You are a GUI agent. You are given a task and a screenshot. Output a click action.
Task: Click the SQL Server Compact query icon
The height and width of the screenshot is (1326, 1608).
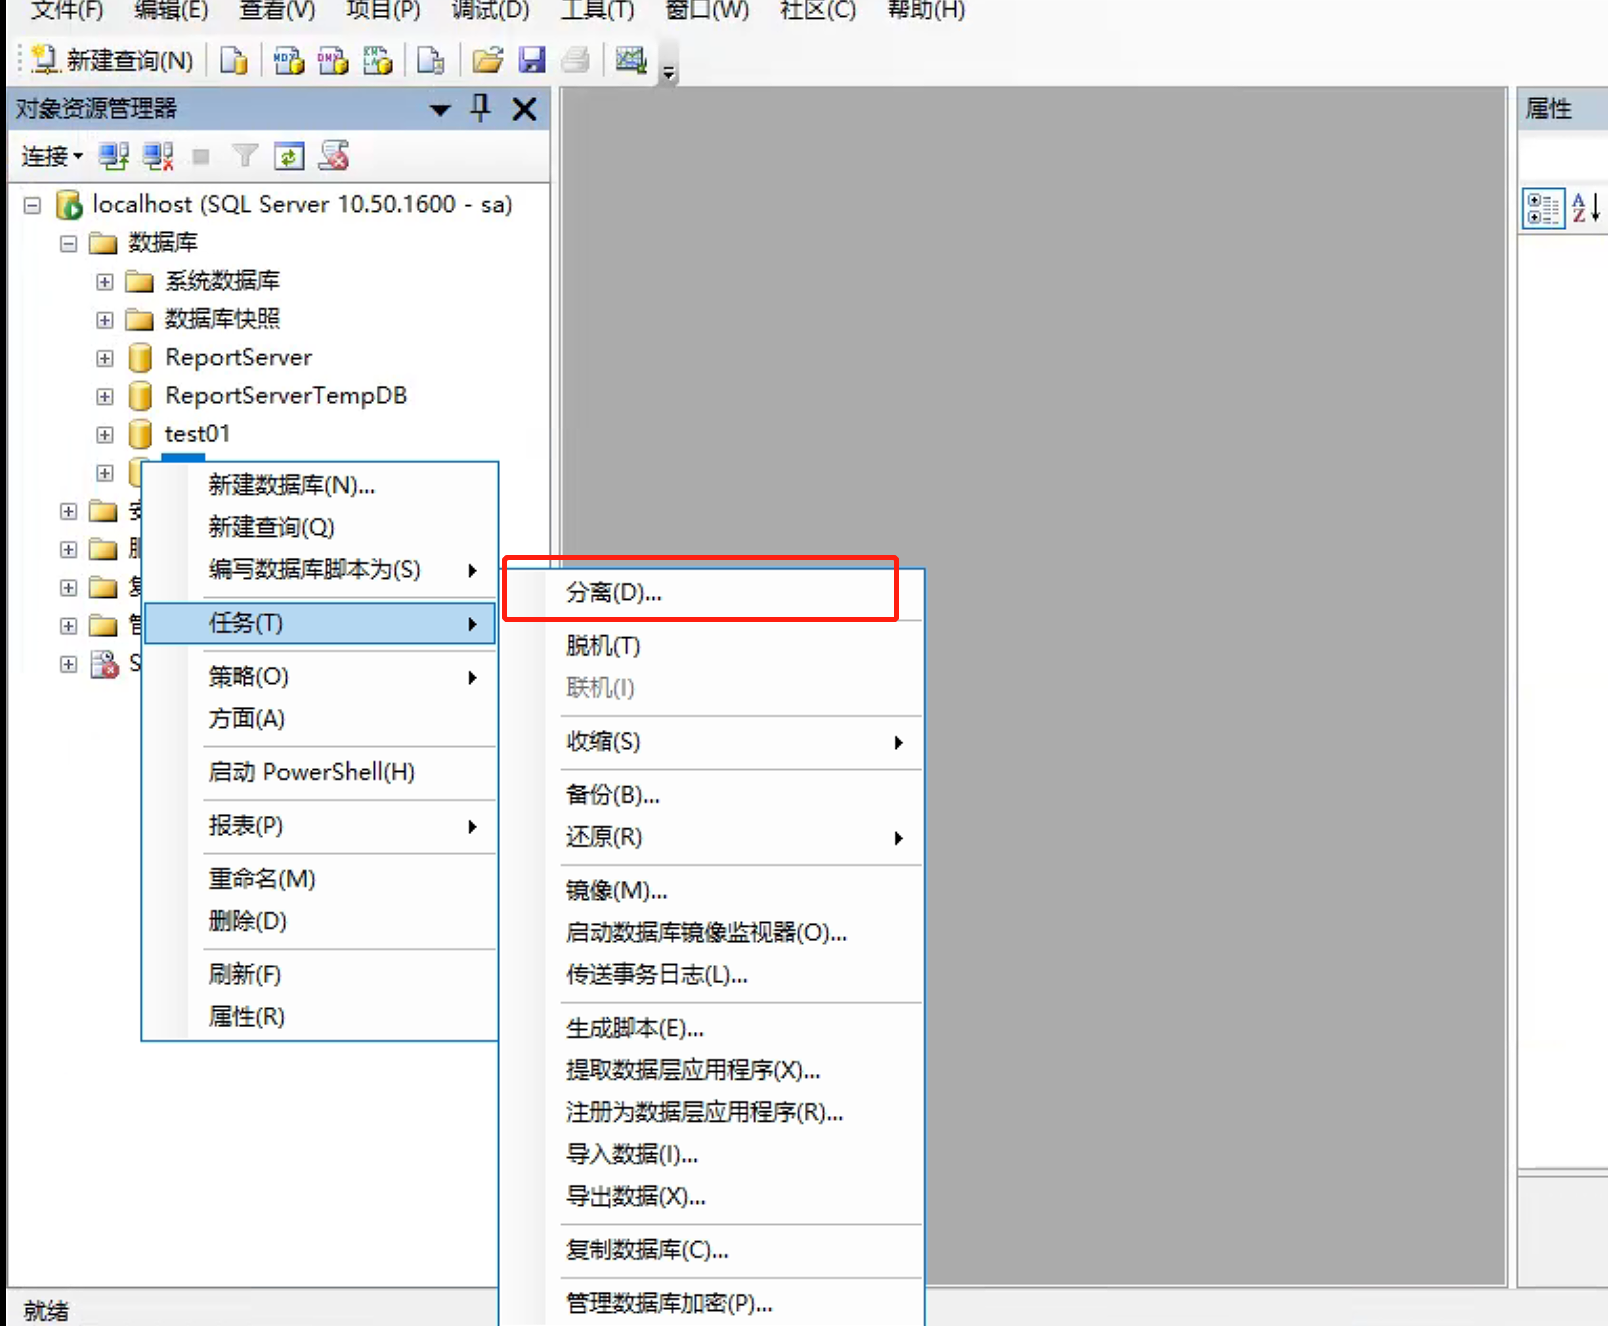(431, 60)
